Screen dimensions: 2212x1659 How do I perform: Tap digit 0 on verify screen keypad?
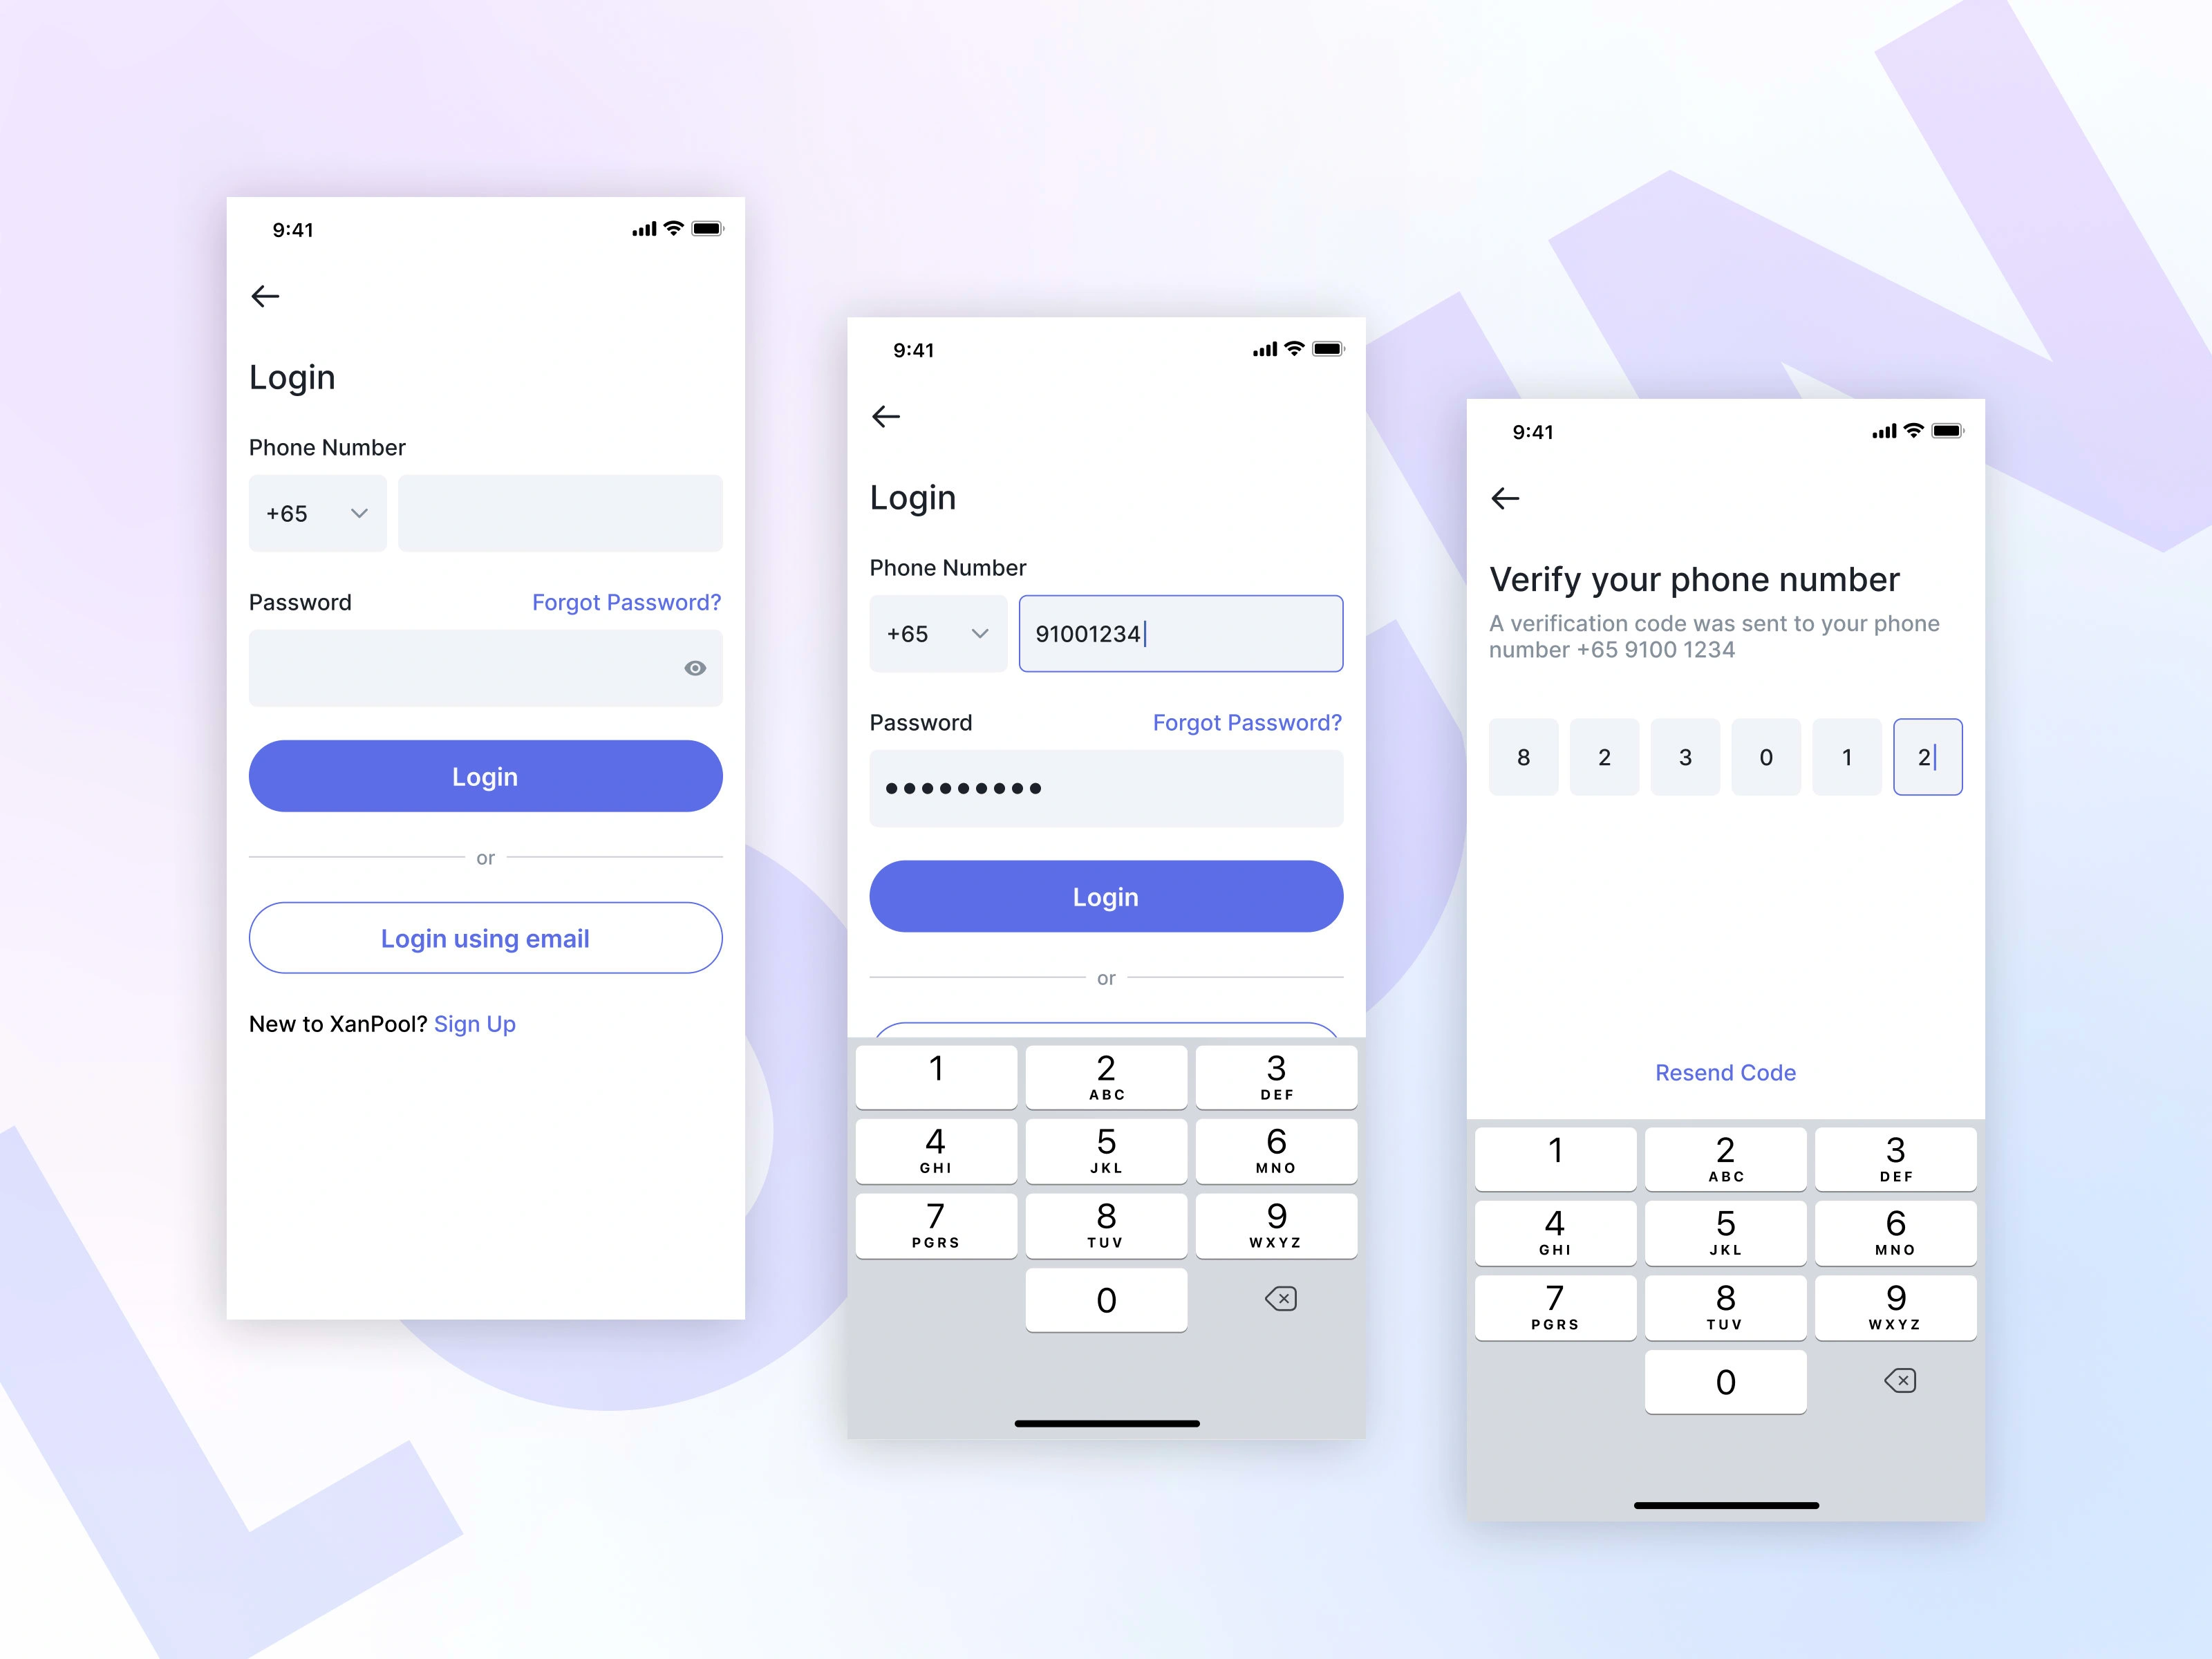point(1724,1382)
